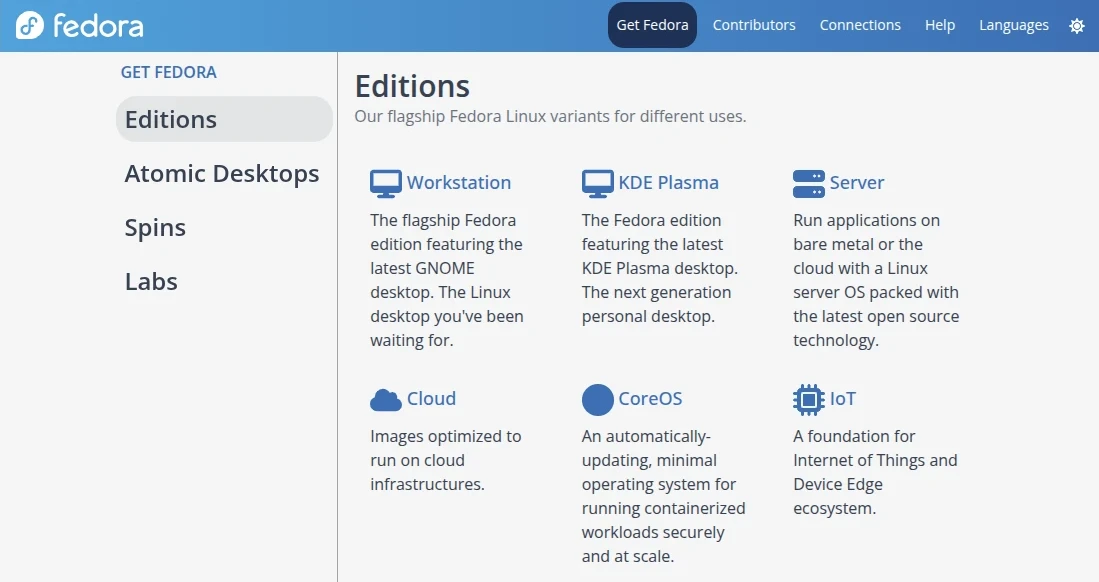Open the Languages dropdown
Screen dimensions: 1099x582
1013,25
